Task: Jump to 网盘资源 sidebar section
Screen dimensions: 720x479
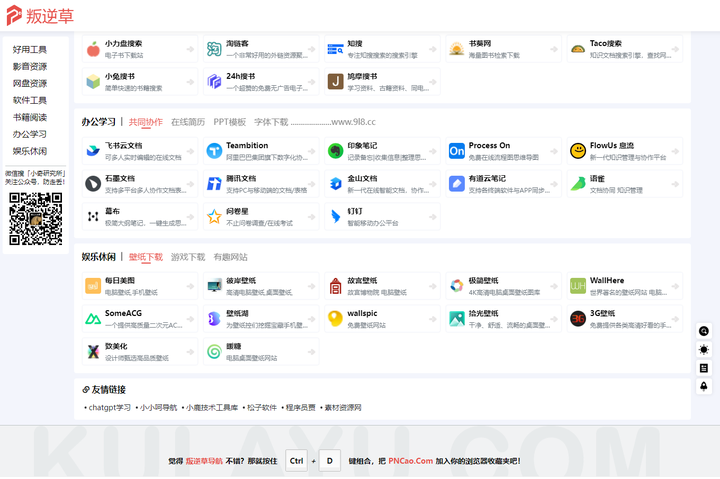Action: [x=30, y=83]
